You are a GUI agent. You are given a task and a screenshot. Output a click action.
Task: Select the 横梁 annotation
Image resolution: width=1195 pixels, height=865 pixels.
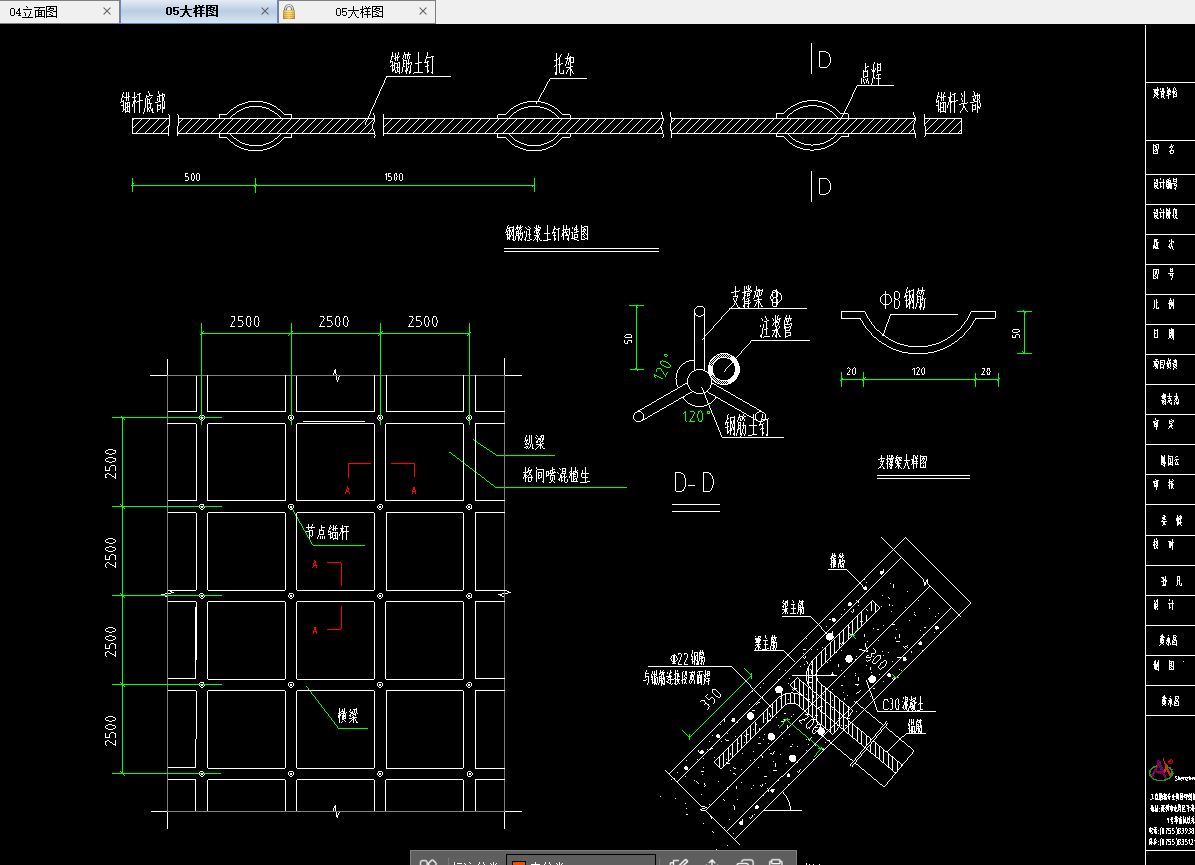(348, 716)
